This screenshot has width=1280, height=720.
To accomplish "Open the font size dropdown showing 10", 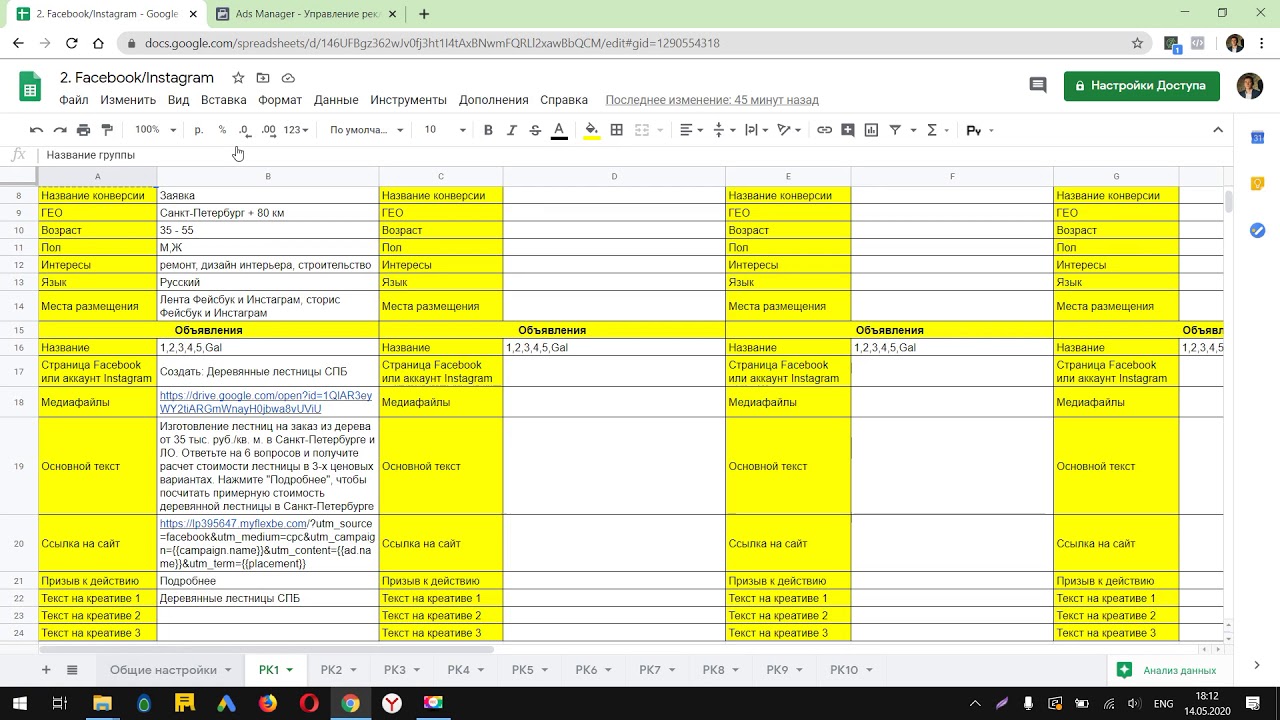I will (x=445, y=130).
